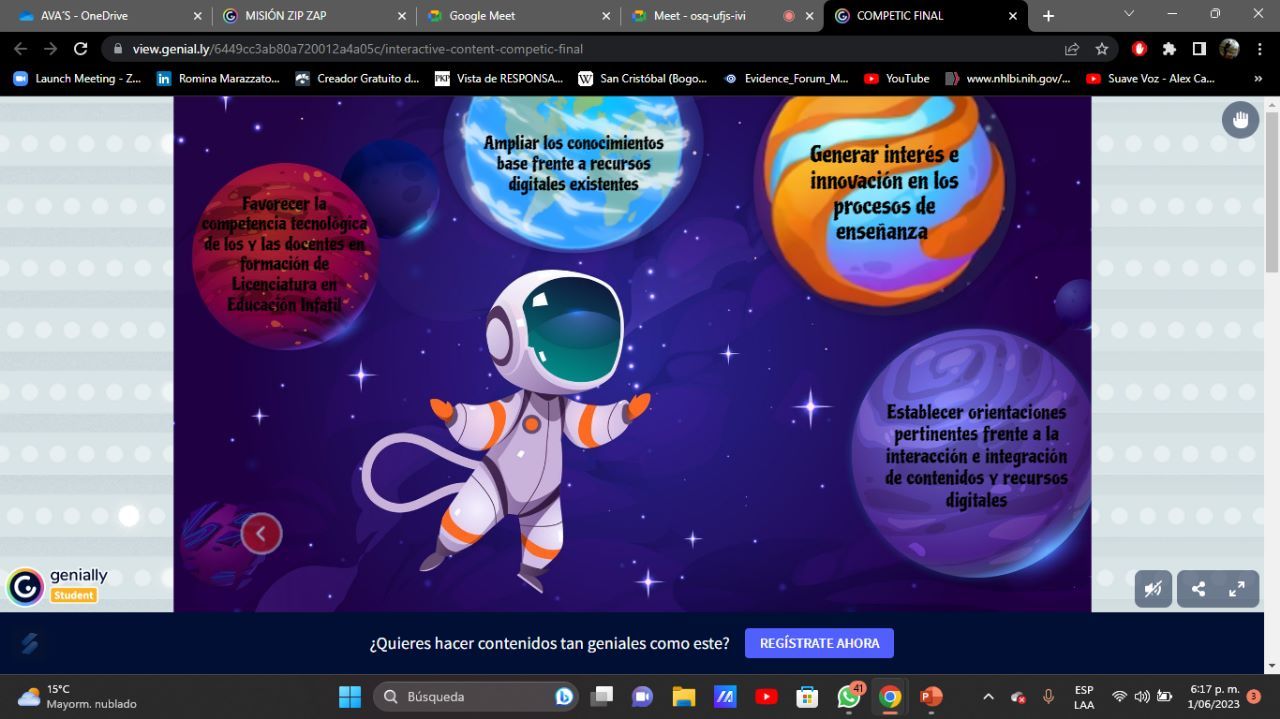Show hidden system tray icons
Viewport: 1280px width, 719px height.
[988, 696]
